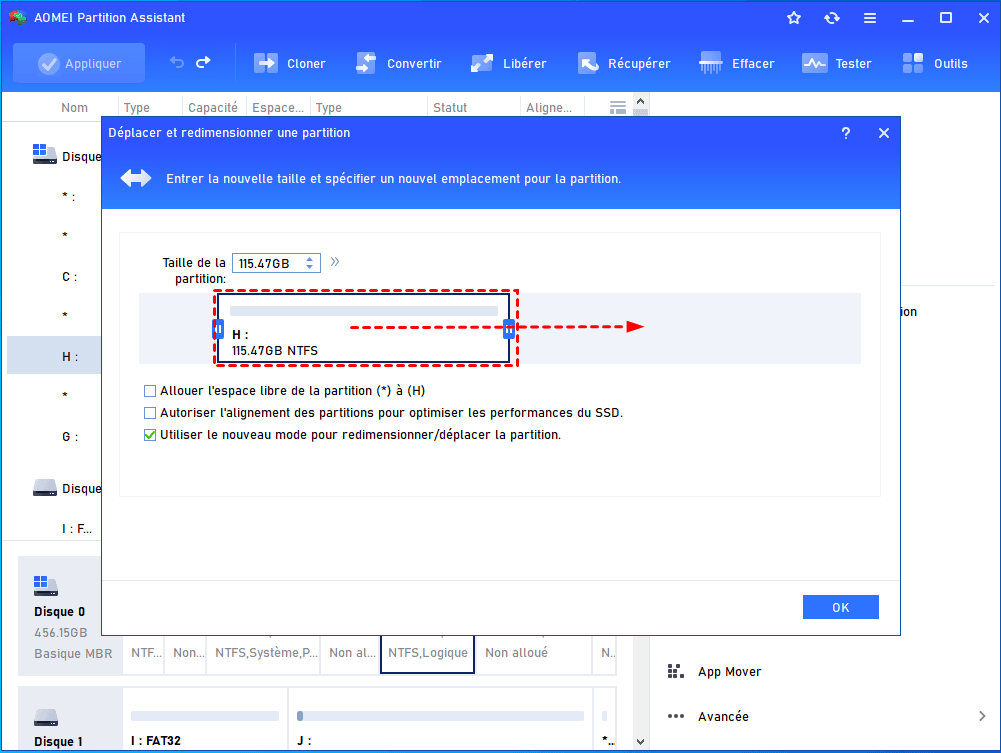Select the I: FAT32 partition block
This screenshot has height=753, width=1001.
pyautogui.click(x=205, y=719)
